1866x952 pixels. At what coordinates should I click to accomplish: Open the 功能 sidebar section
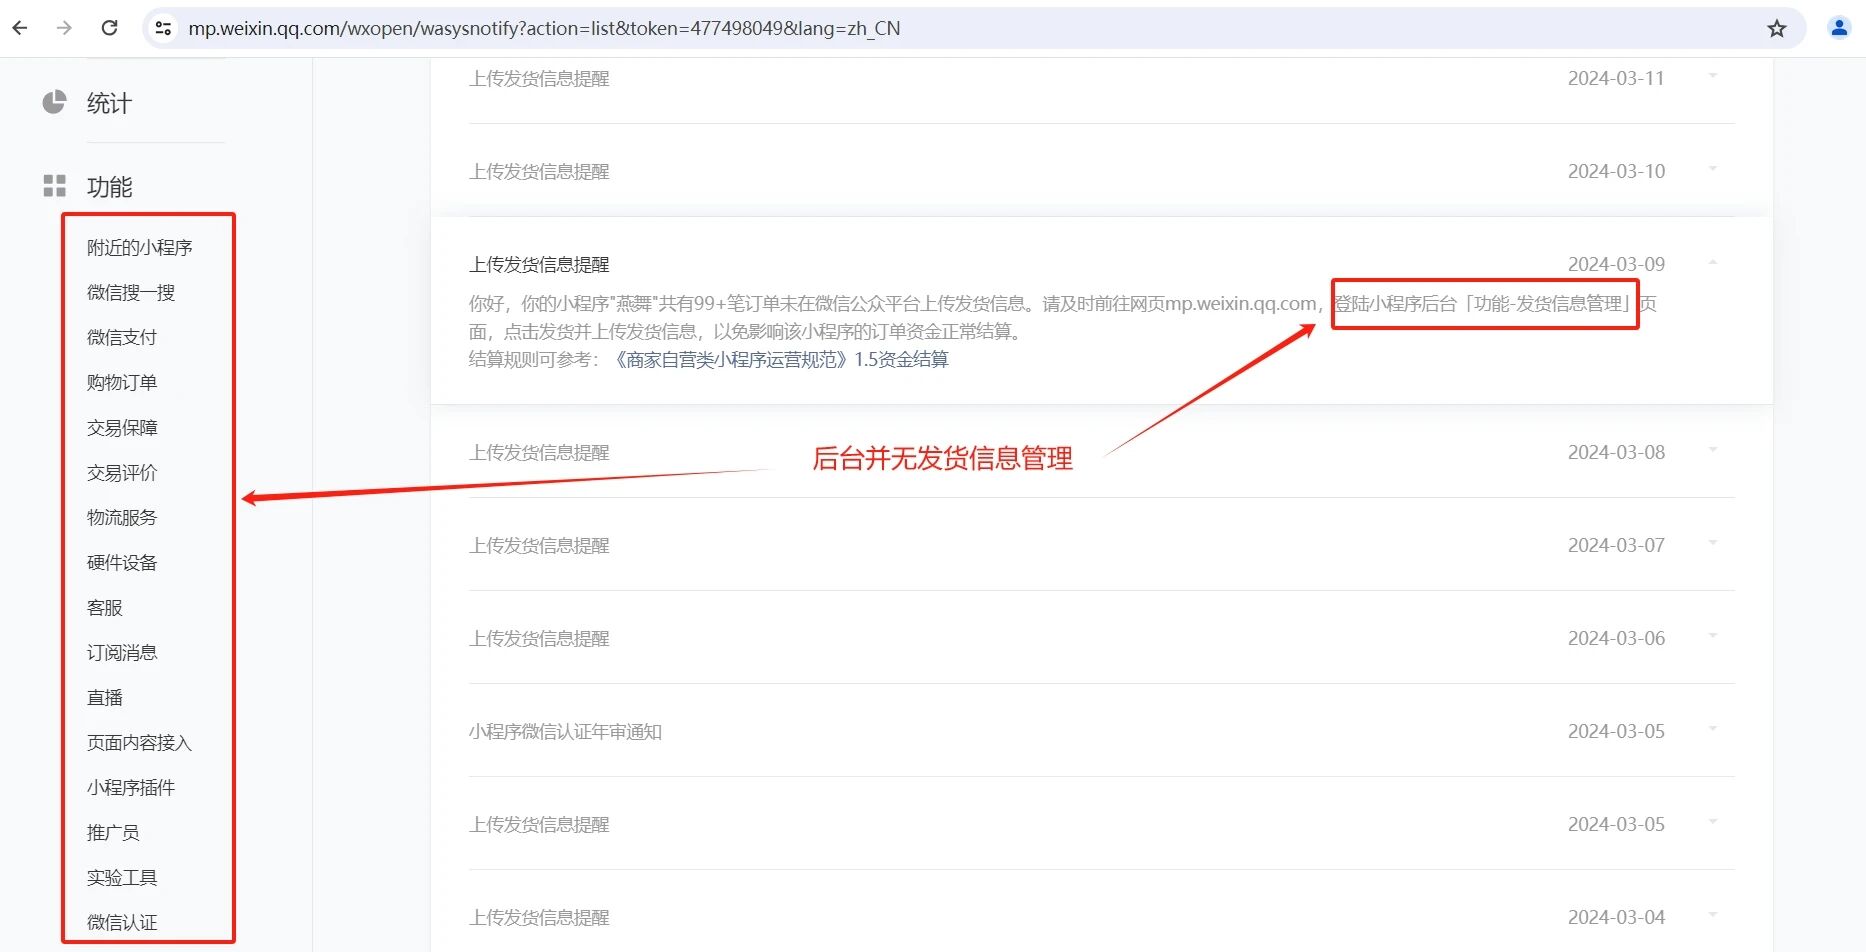tap(109, 187)
